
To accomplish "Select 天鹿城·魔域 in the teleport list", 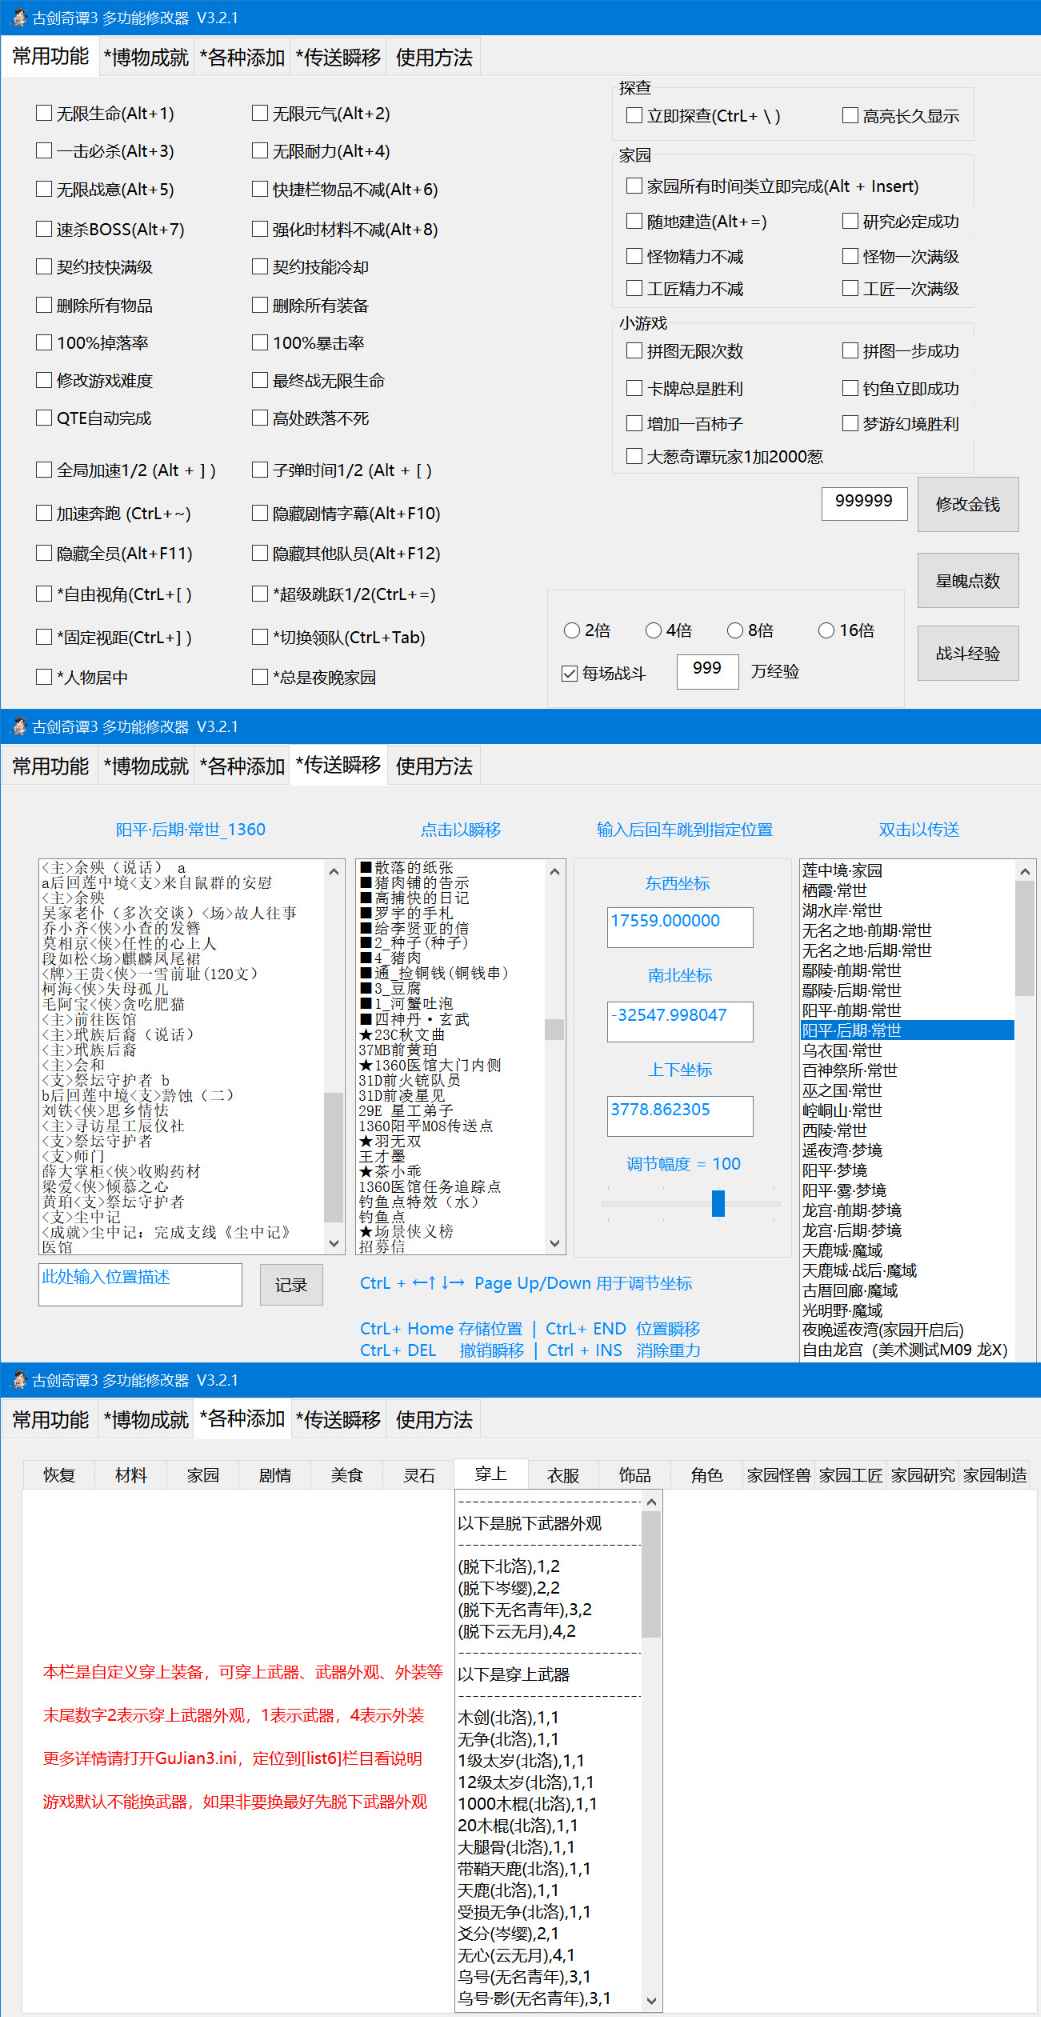I will [x=842, y=1250].
